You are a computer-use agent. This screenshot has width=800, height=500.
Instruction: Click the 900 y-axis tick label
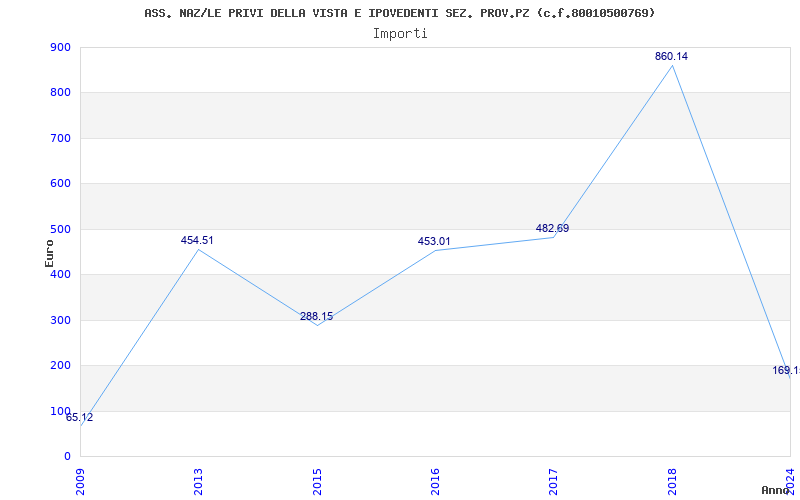pos(60,47)
